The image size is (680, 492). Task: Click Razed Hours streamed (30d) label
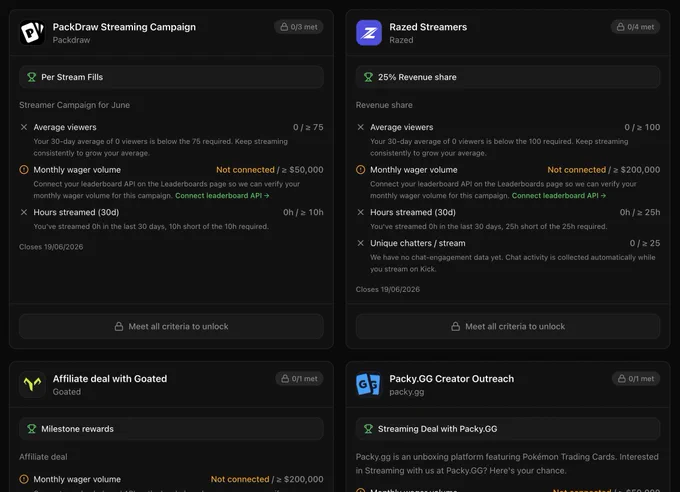tap(413, 212)
